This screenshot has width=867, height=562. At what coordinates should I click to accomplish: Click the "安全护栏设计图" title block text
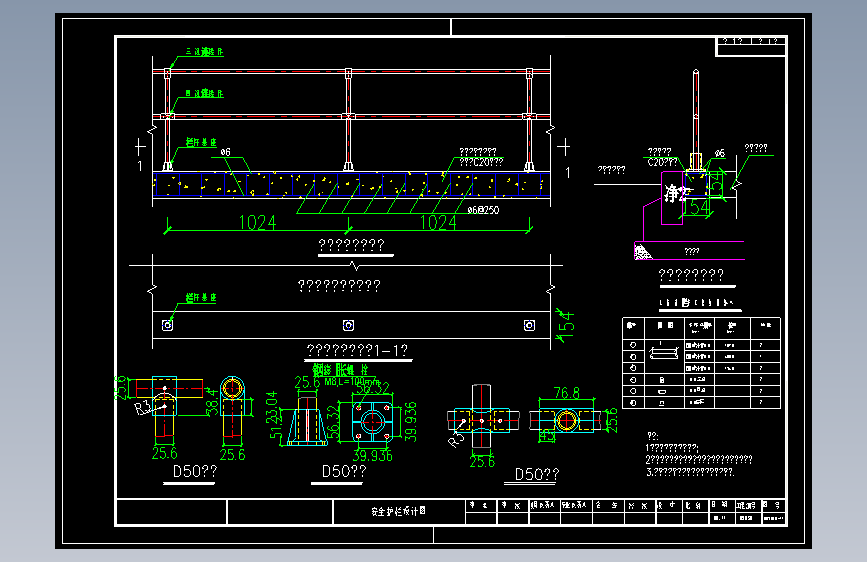click(398, 511)
